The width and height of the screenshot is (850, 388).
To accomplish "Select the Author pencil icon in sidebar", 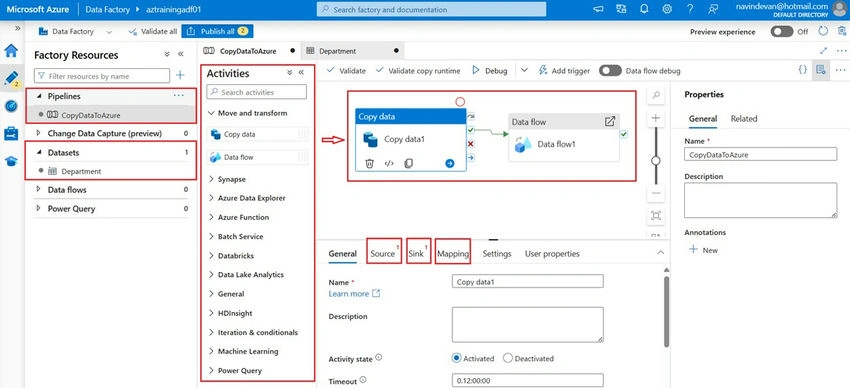I will pyautogui.click(x=11, y=78).
